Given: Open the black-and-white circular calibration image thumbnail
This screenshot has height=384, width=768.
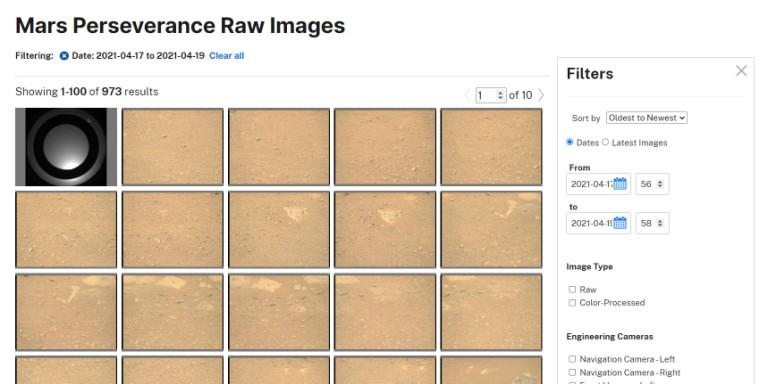Looking at the screenshot, I should pyautogui.click(x=66, y=147).
